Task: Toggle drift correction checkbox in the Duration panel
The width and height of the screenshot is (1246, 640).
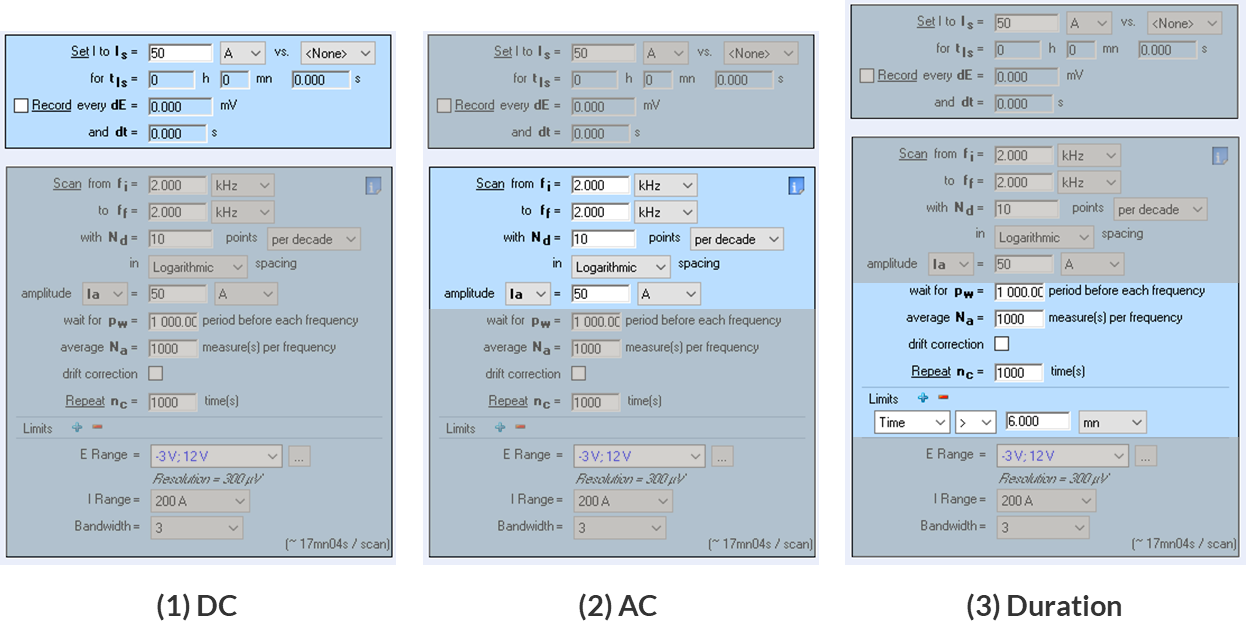Action: (1001, 344)
